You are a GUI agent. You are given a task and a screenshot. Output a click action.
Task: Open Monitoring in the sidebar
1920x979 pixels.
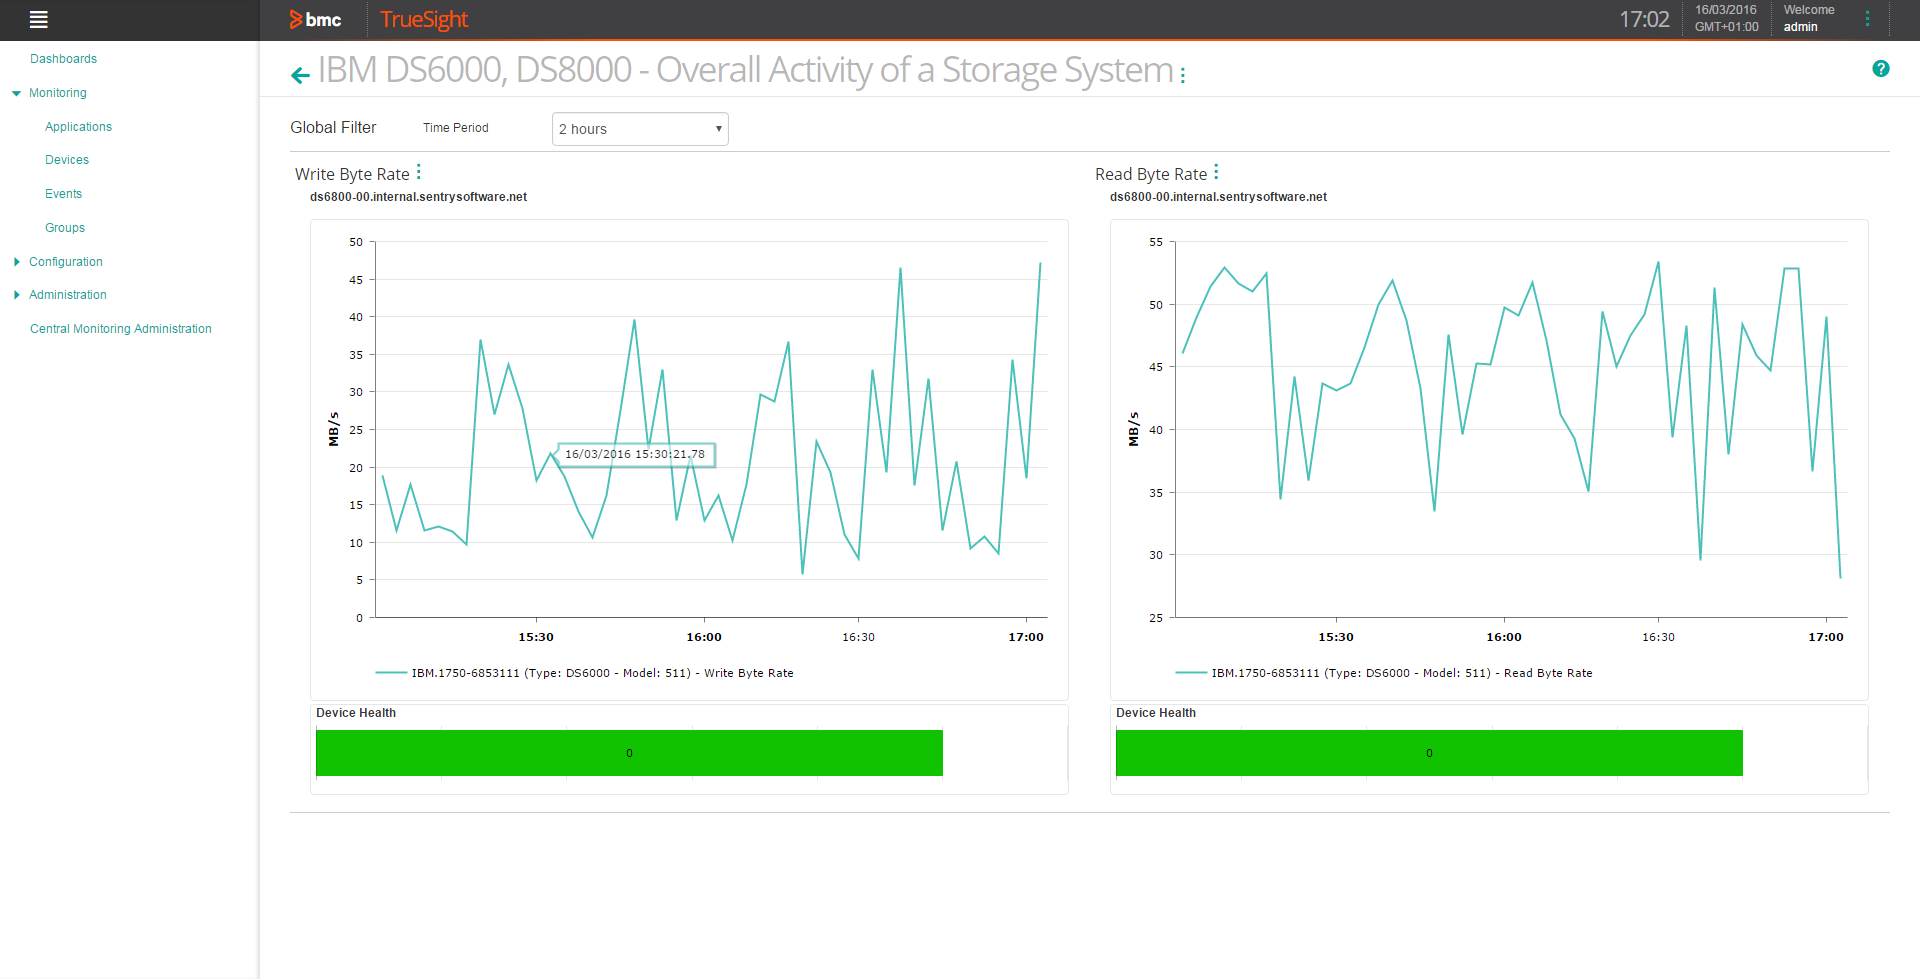(58, 93)
